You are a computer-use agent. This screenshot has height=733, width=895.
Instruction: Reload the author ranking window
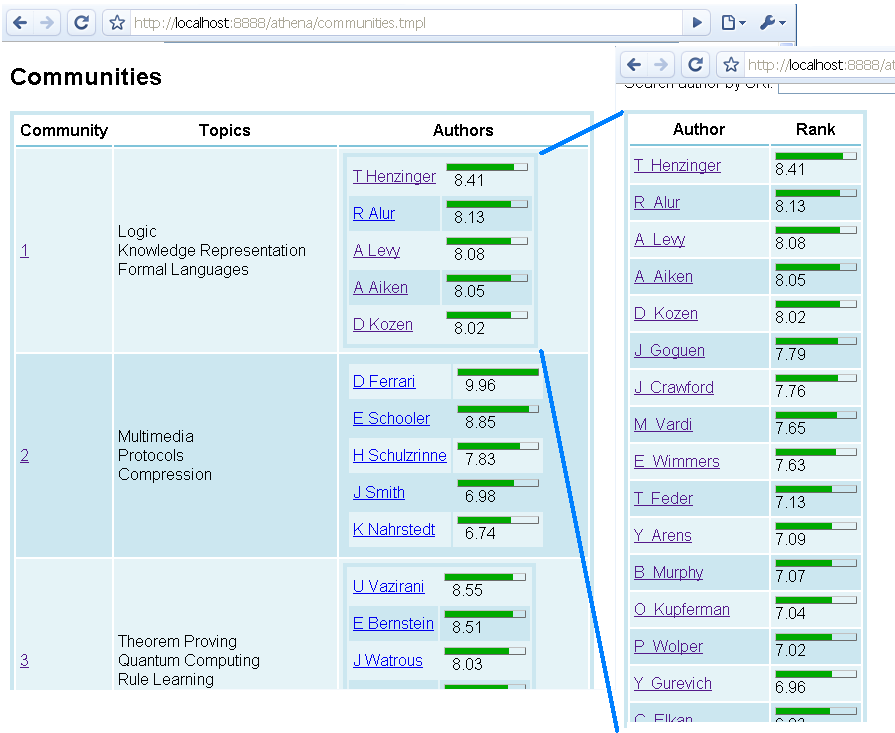695,65
